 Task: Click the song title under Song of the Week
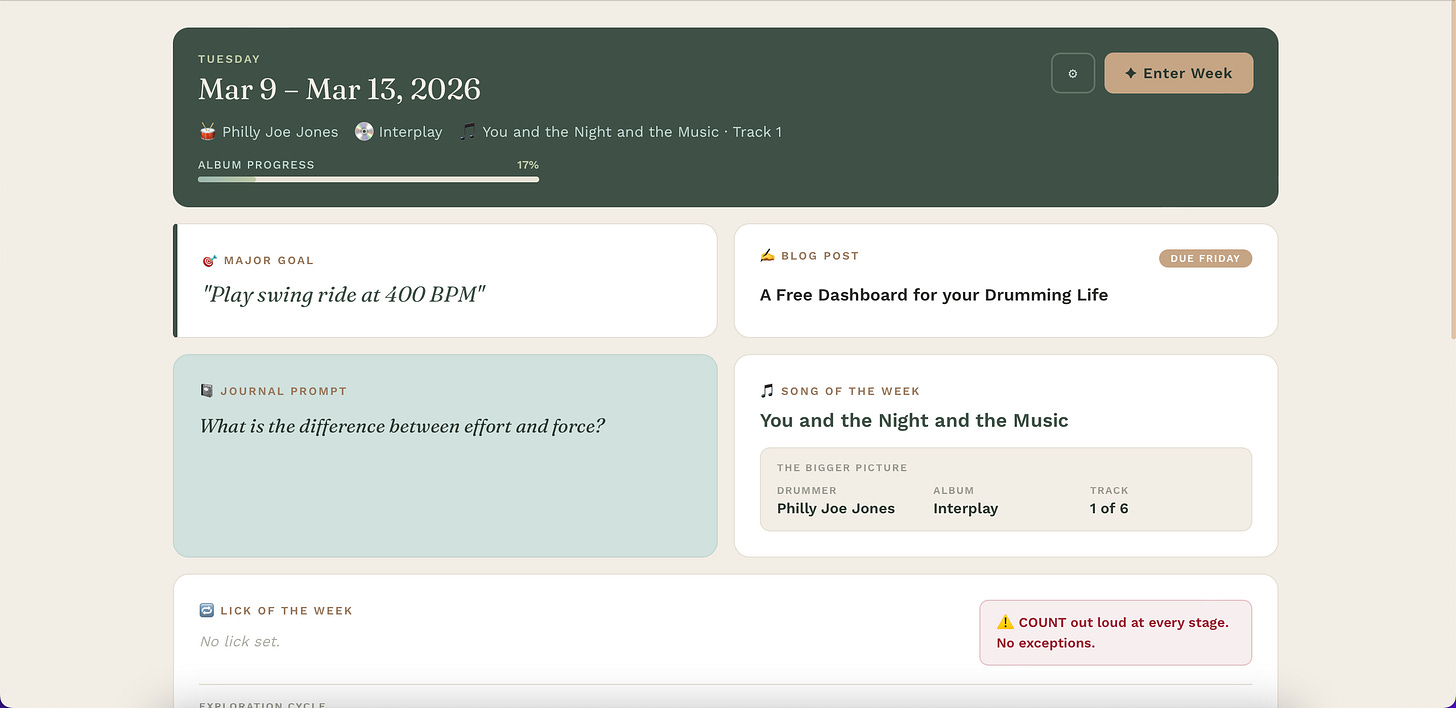914,420
